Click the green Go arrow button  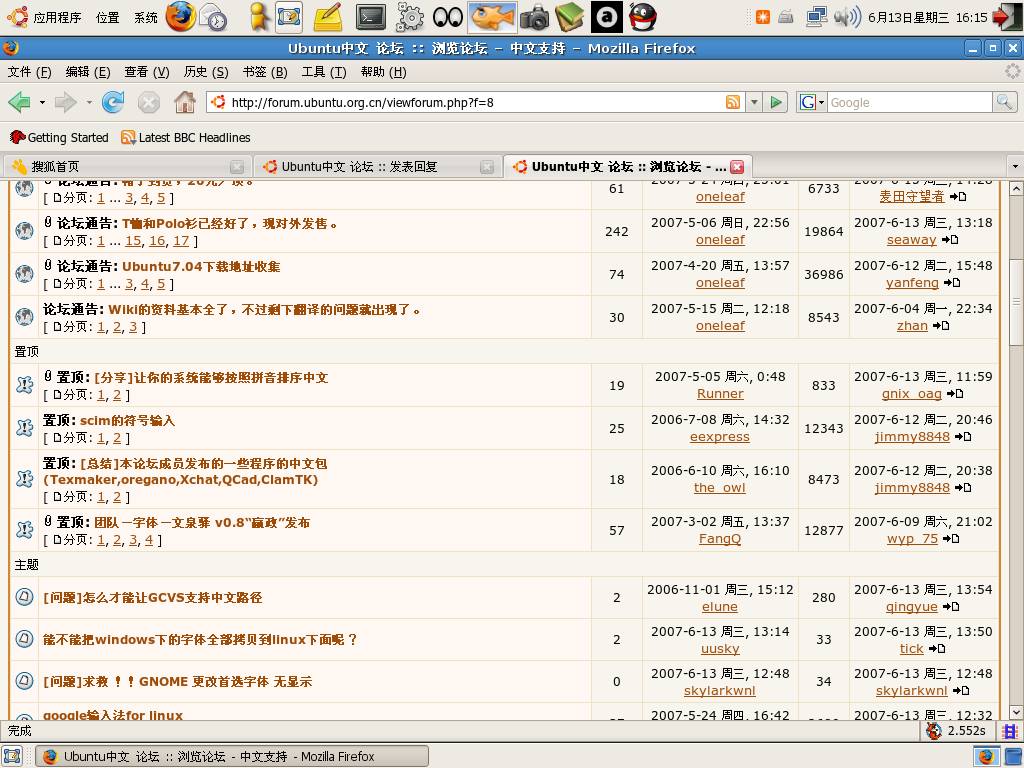pos(776,102)
